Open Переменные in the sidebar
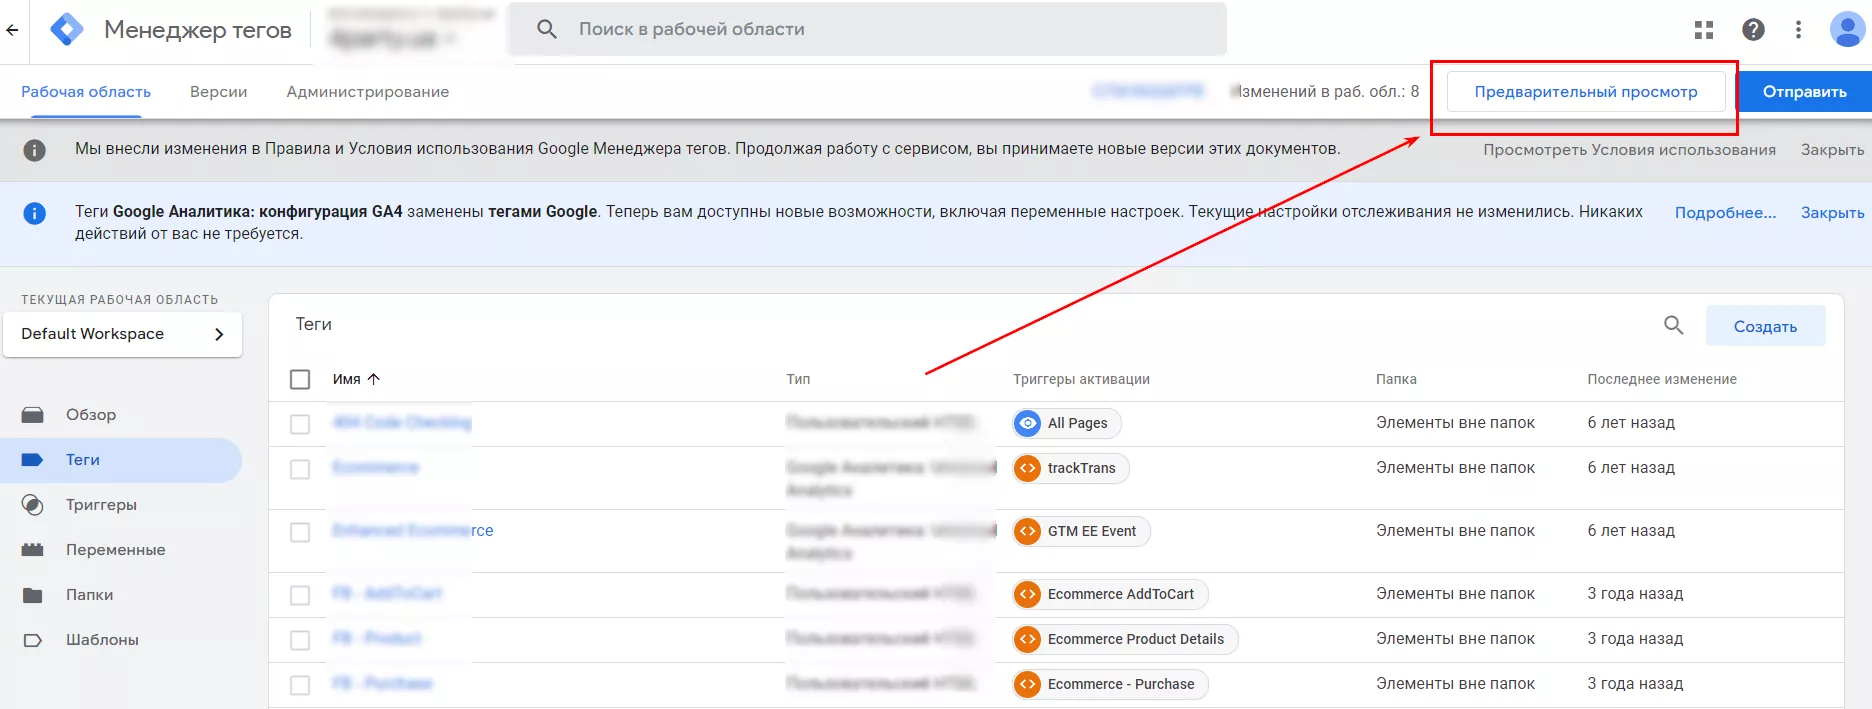Image resolution: width=1872 pixels, height=709 pixels. (x=115, y=550)
